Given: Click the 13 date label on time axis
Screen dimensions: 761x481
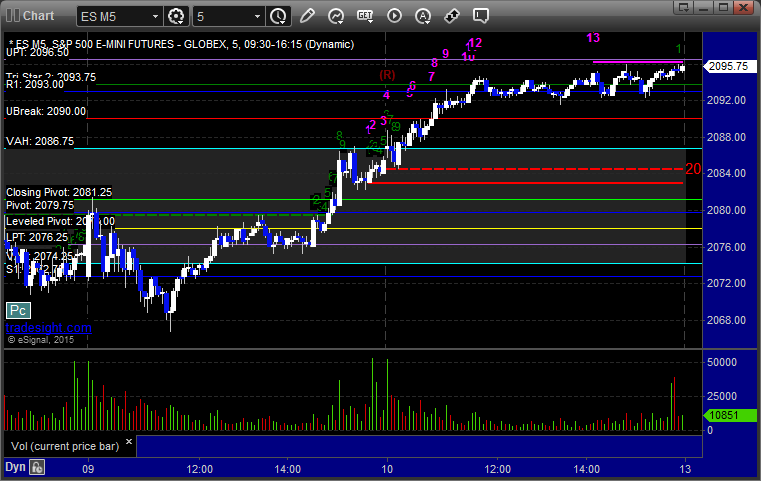Looking at the screenshot, I should 685,469.
